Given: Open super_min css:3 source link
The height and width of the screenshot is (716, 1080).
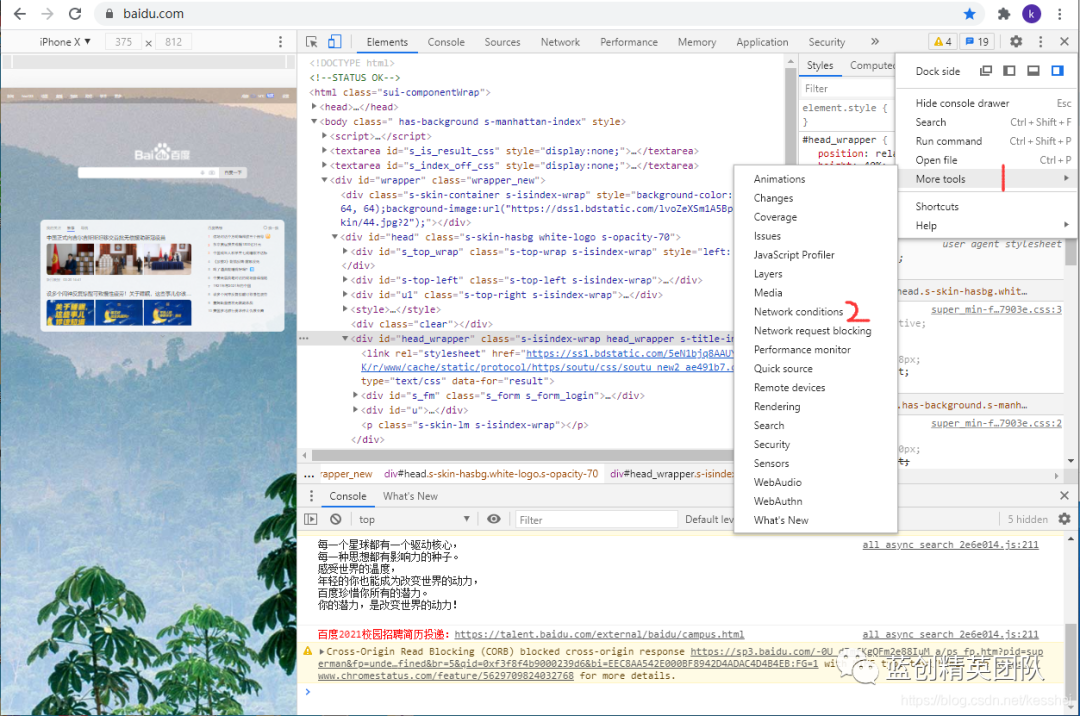Looking at the screenshot, I should tap(996, 310).
